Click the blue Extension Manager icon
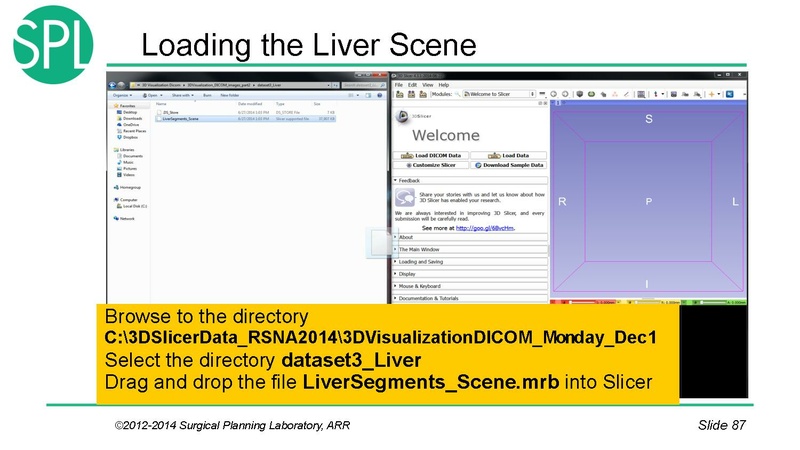This screenshot has height=450, width=800. [x=730, y=94]
